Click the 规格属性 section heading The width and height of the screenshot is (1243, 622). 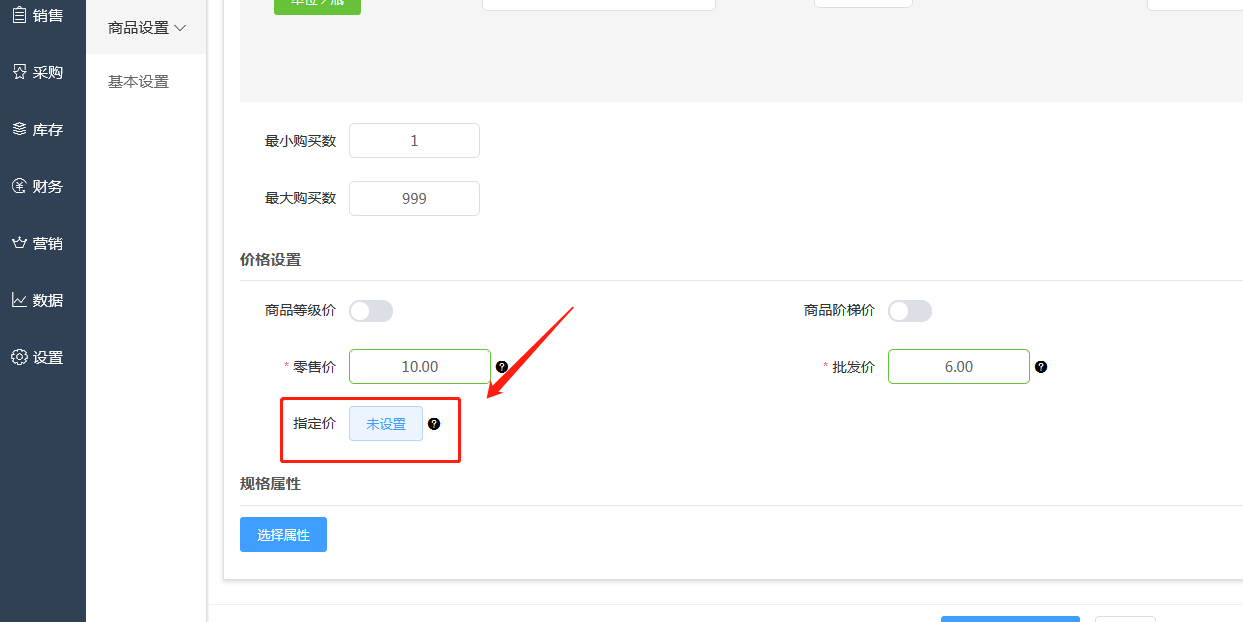point(270,484)
